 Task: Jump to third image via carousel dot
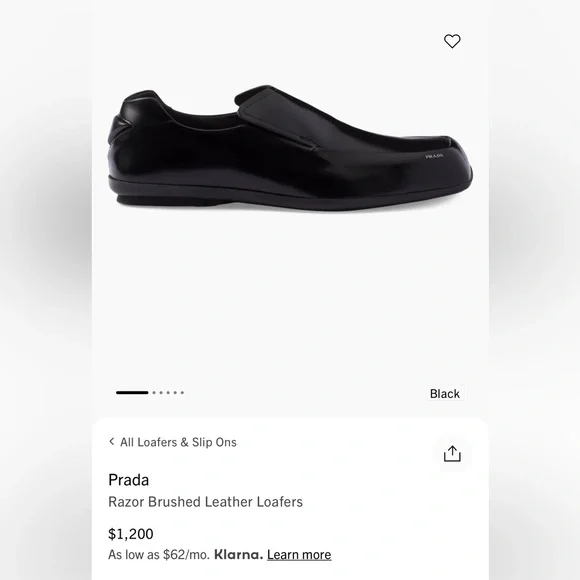pos(161,392)
